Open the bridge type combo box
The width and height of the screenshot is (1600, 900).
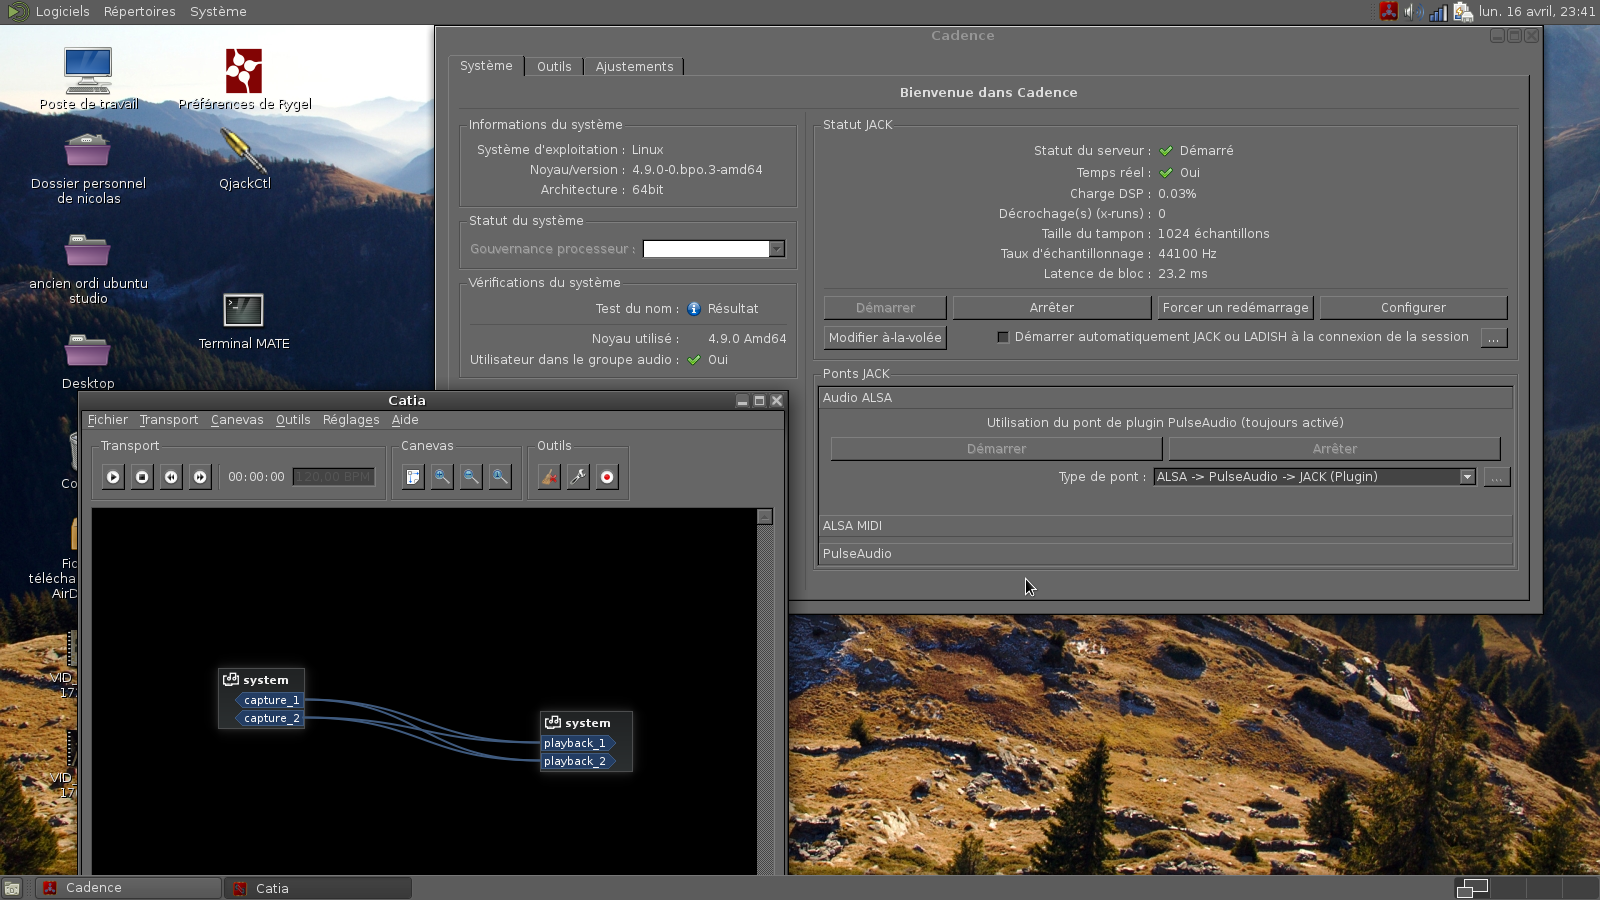coord(1315,477)
